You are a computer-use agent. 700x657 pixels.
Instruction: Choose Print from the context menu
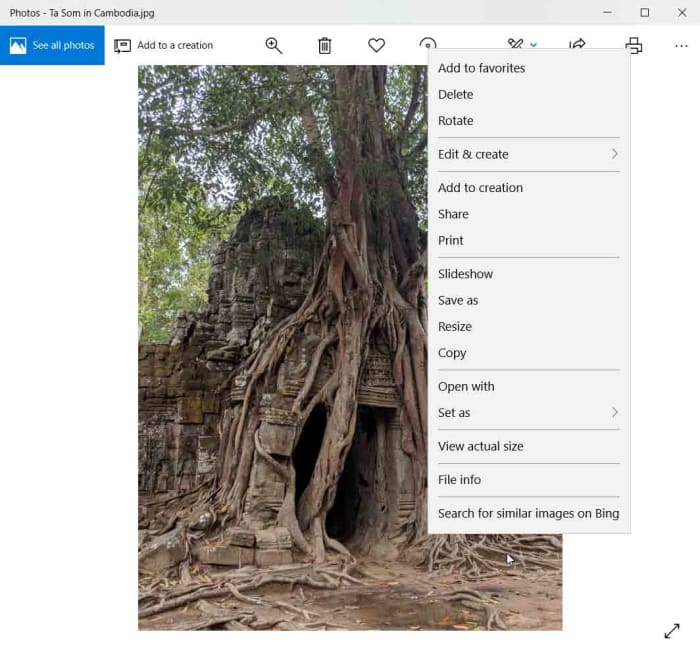pyautogui.click(x=529, y=241)
